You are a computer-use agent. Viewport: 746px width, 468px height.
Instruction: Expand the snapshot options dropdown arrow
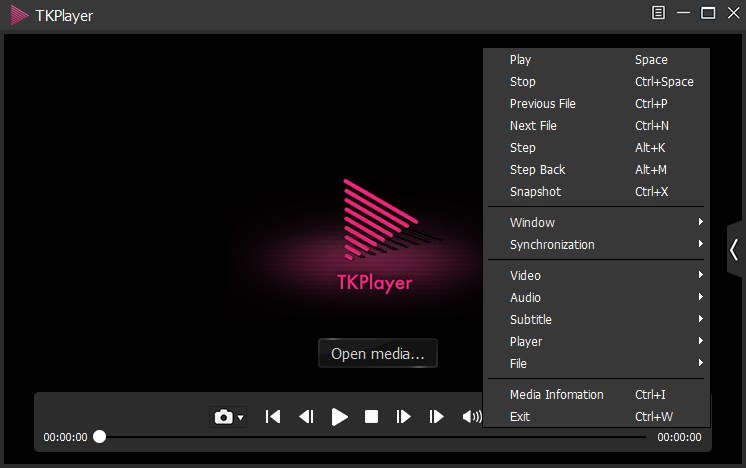pos(241,418)
